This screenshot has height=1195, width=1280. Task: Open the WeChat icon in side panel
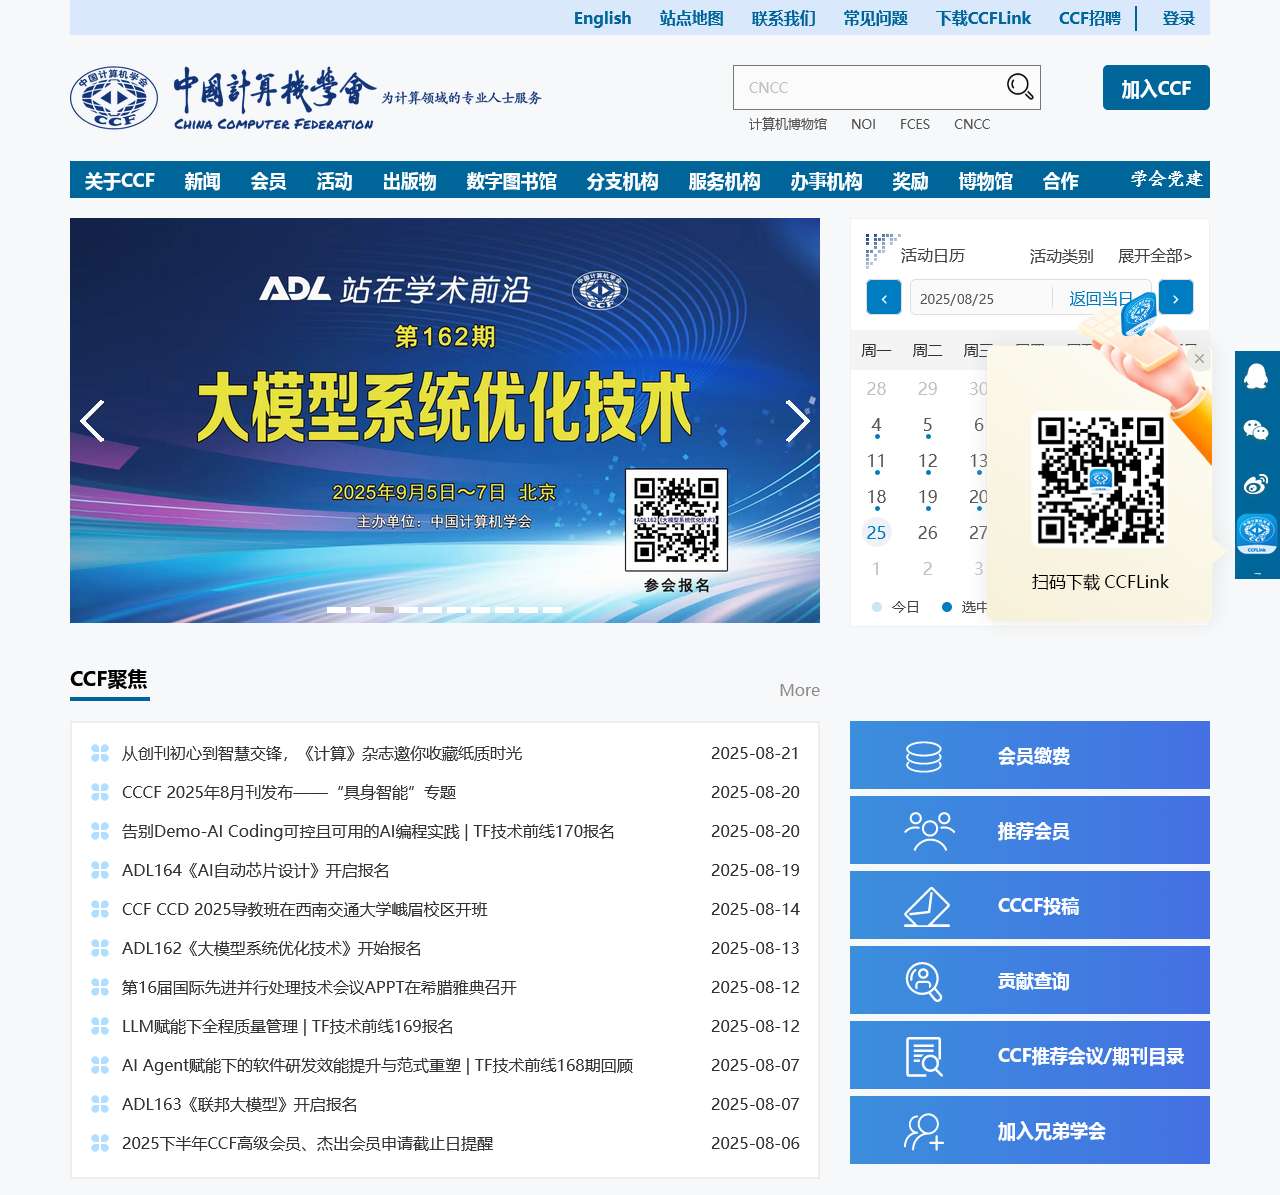point(1256,430)
